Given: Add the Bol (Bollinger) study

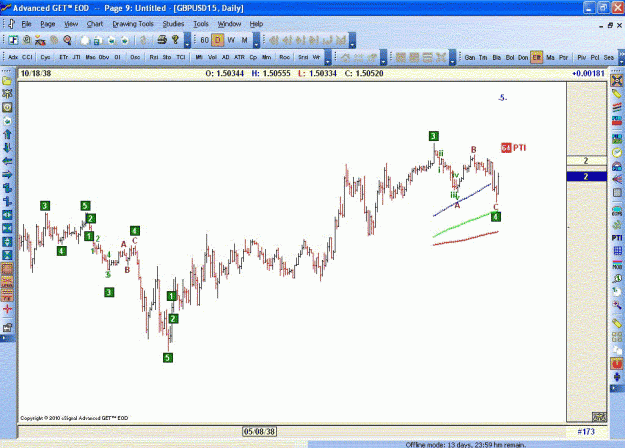Looking at the screenshot, I should tap(510, 57).
